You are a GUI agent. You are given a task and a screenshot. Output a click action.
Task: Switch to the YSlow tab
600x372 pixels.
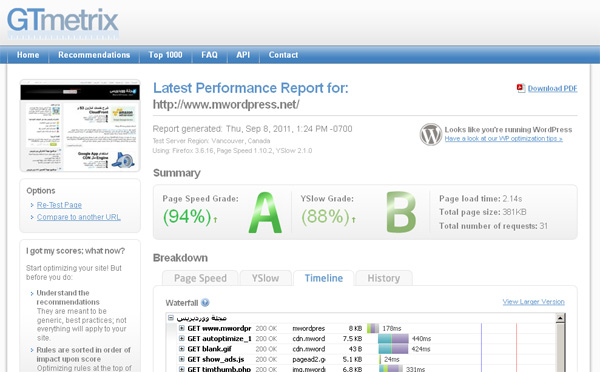tap(266, 278)
